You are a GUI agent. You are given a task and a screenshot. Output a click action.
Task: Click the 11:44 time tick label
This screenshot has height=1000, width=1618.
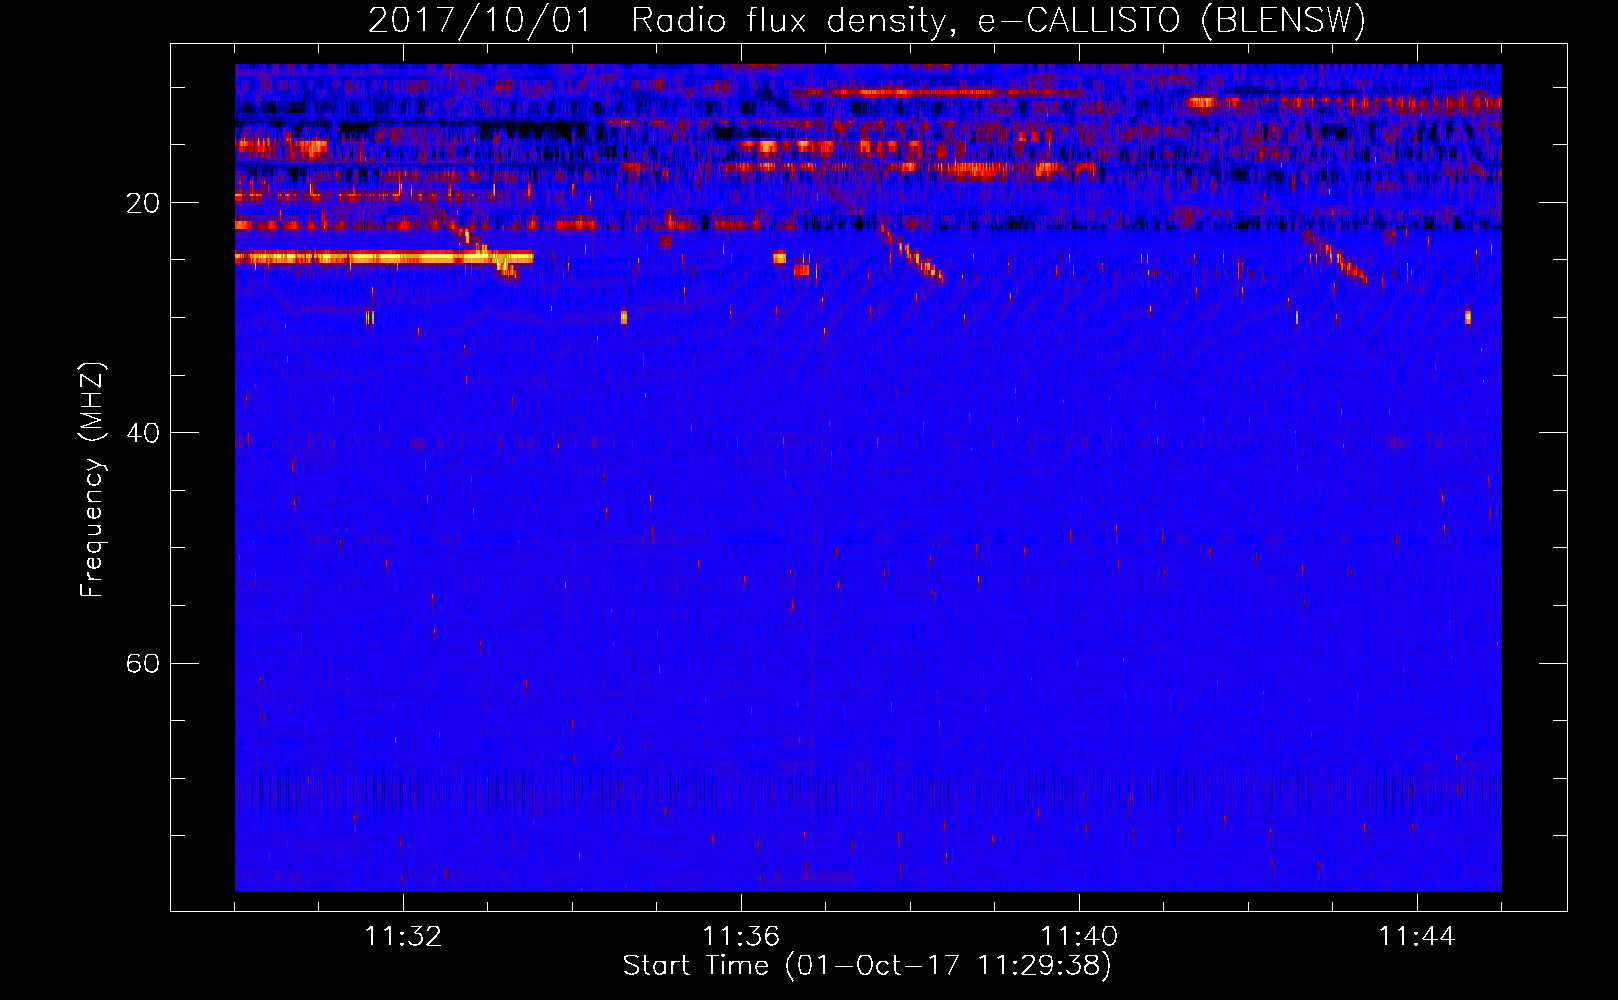tap(1417, 937)
